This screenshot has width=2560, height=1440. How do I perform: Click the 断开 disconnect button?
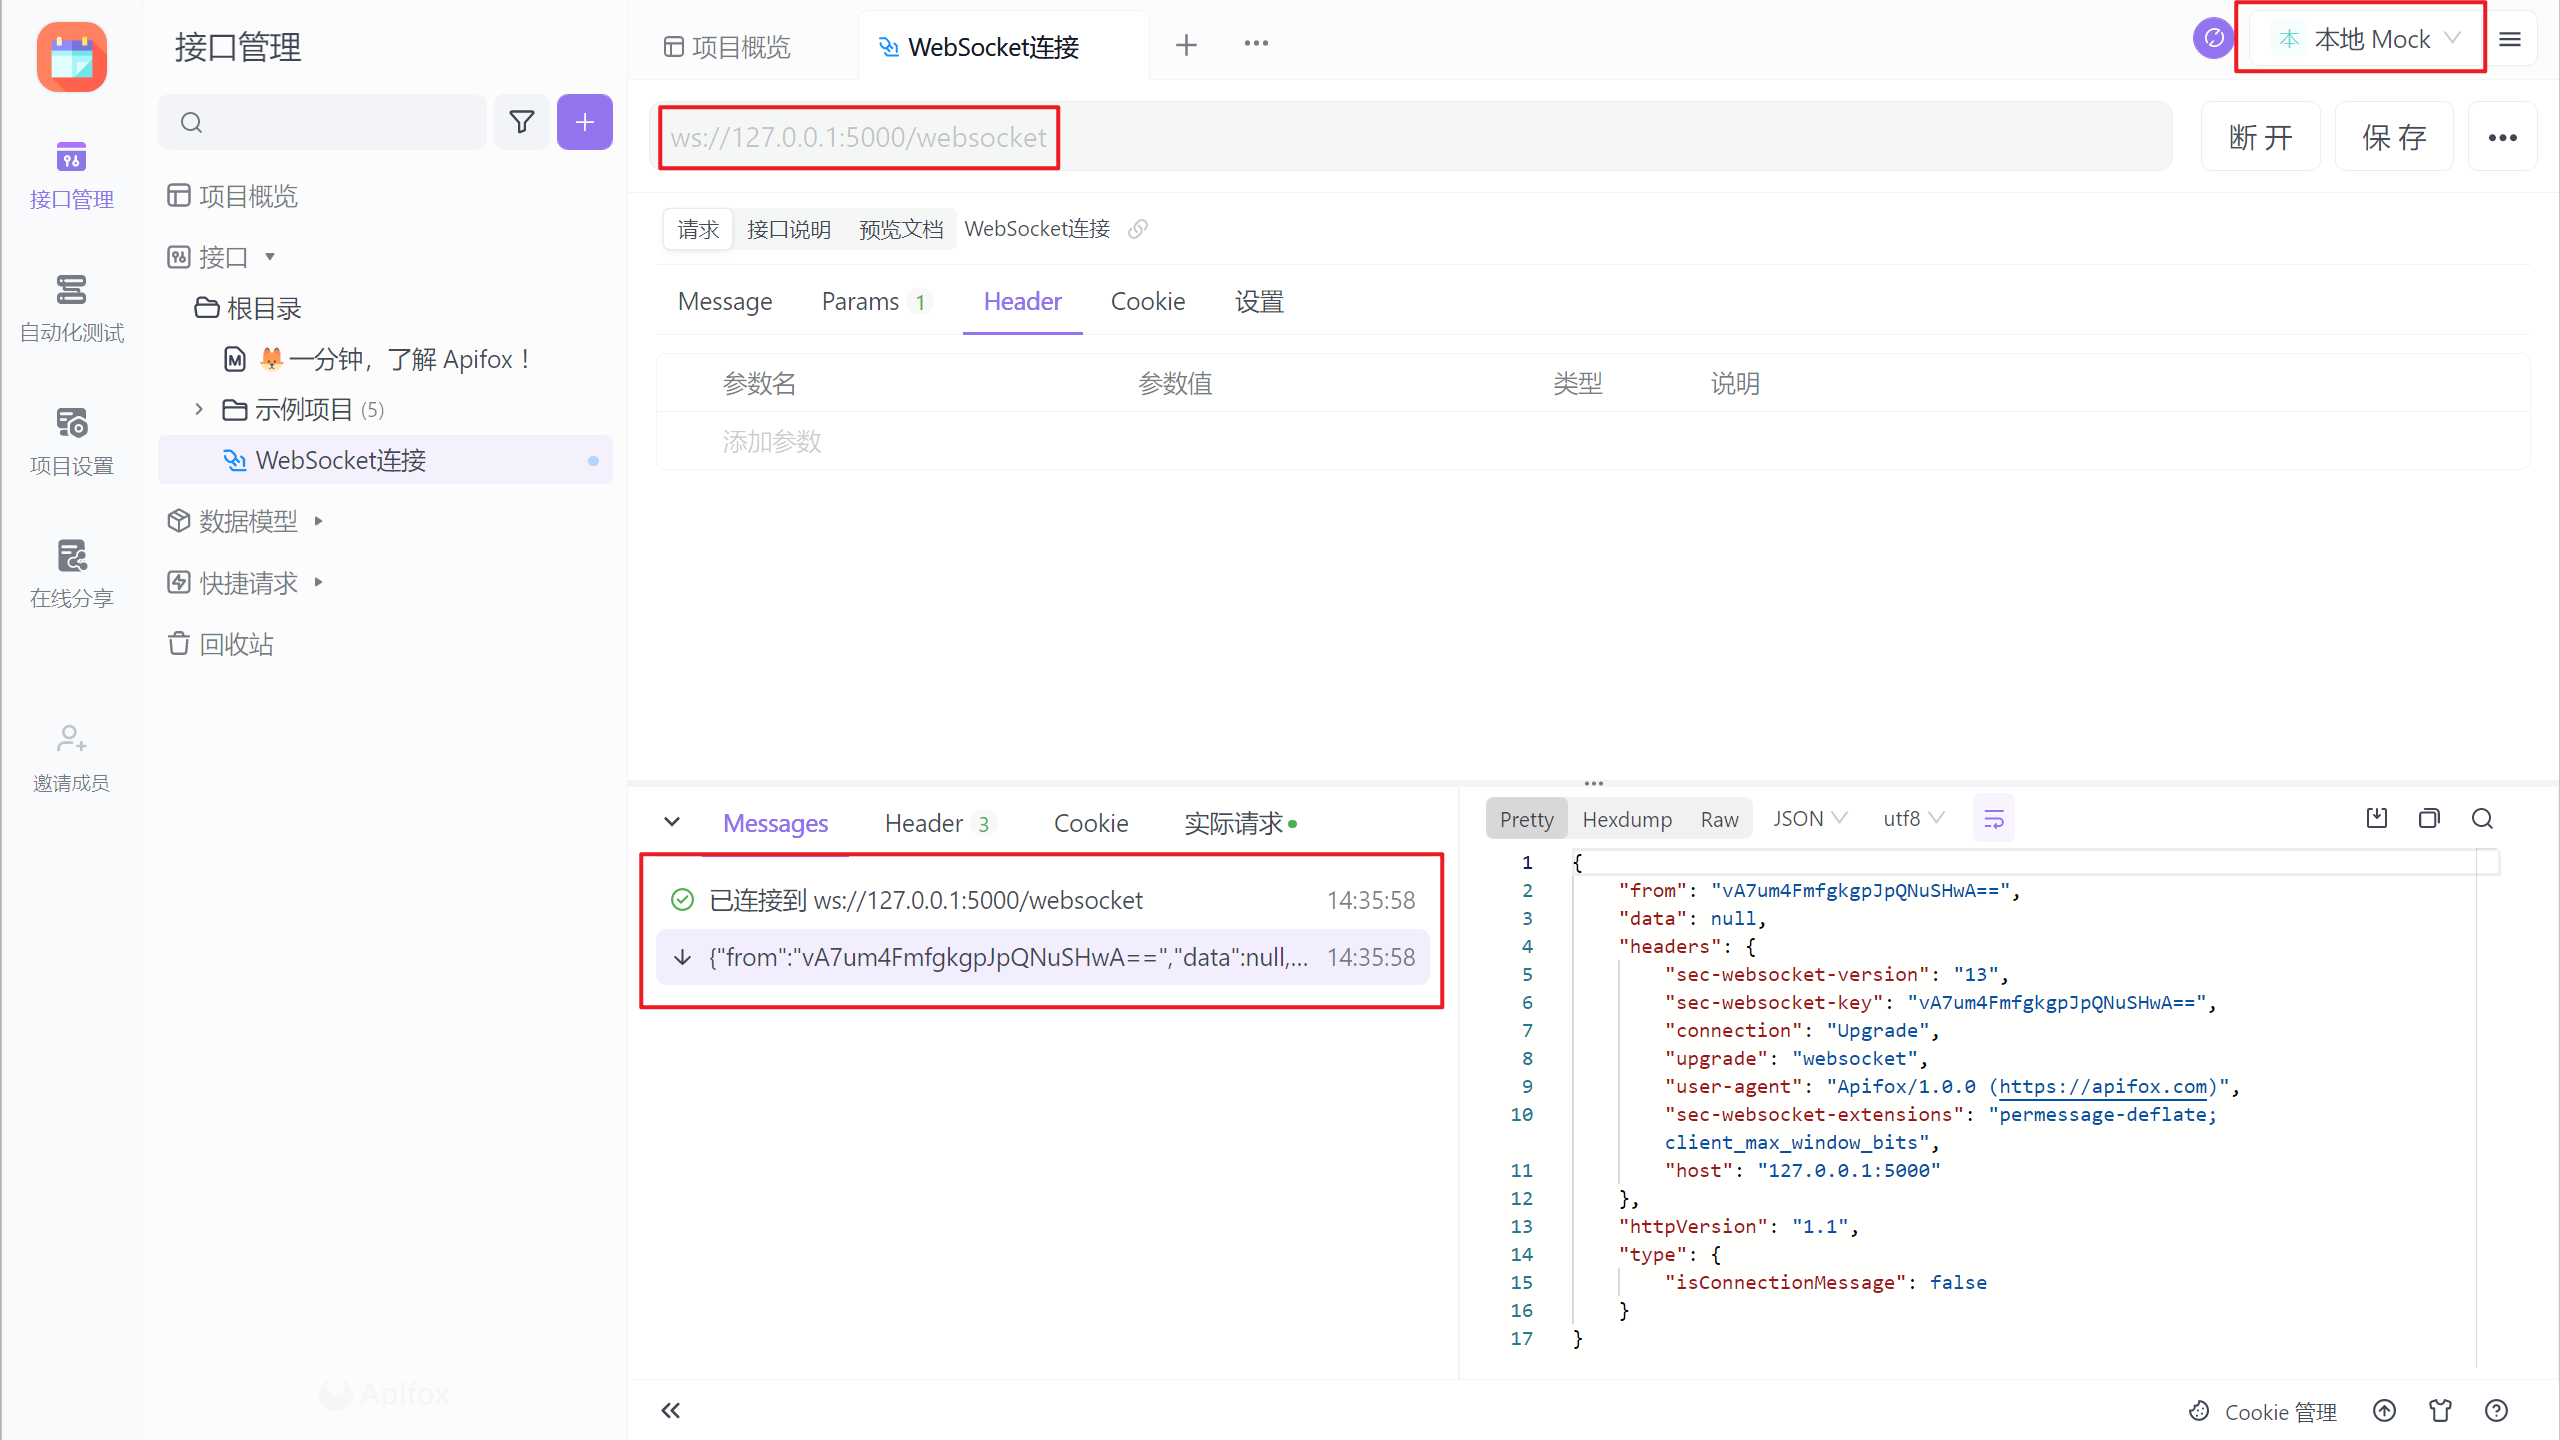click(2260, 137)
